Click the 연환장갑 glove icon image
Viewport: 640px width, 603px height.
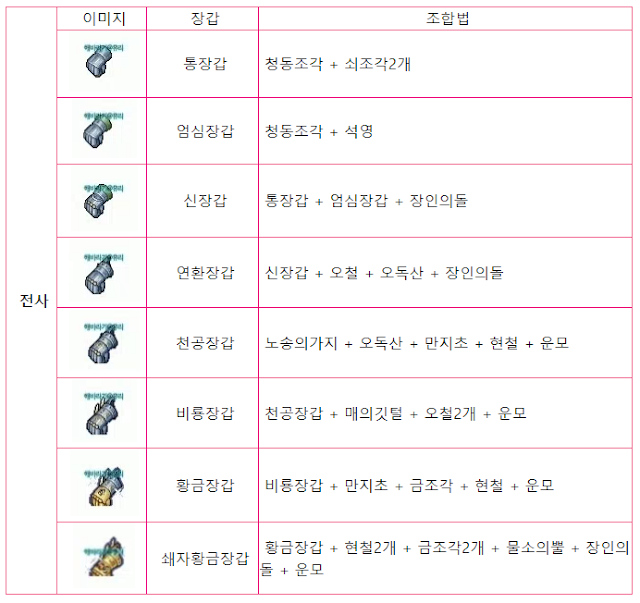click(102, 273)
